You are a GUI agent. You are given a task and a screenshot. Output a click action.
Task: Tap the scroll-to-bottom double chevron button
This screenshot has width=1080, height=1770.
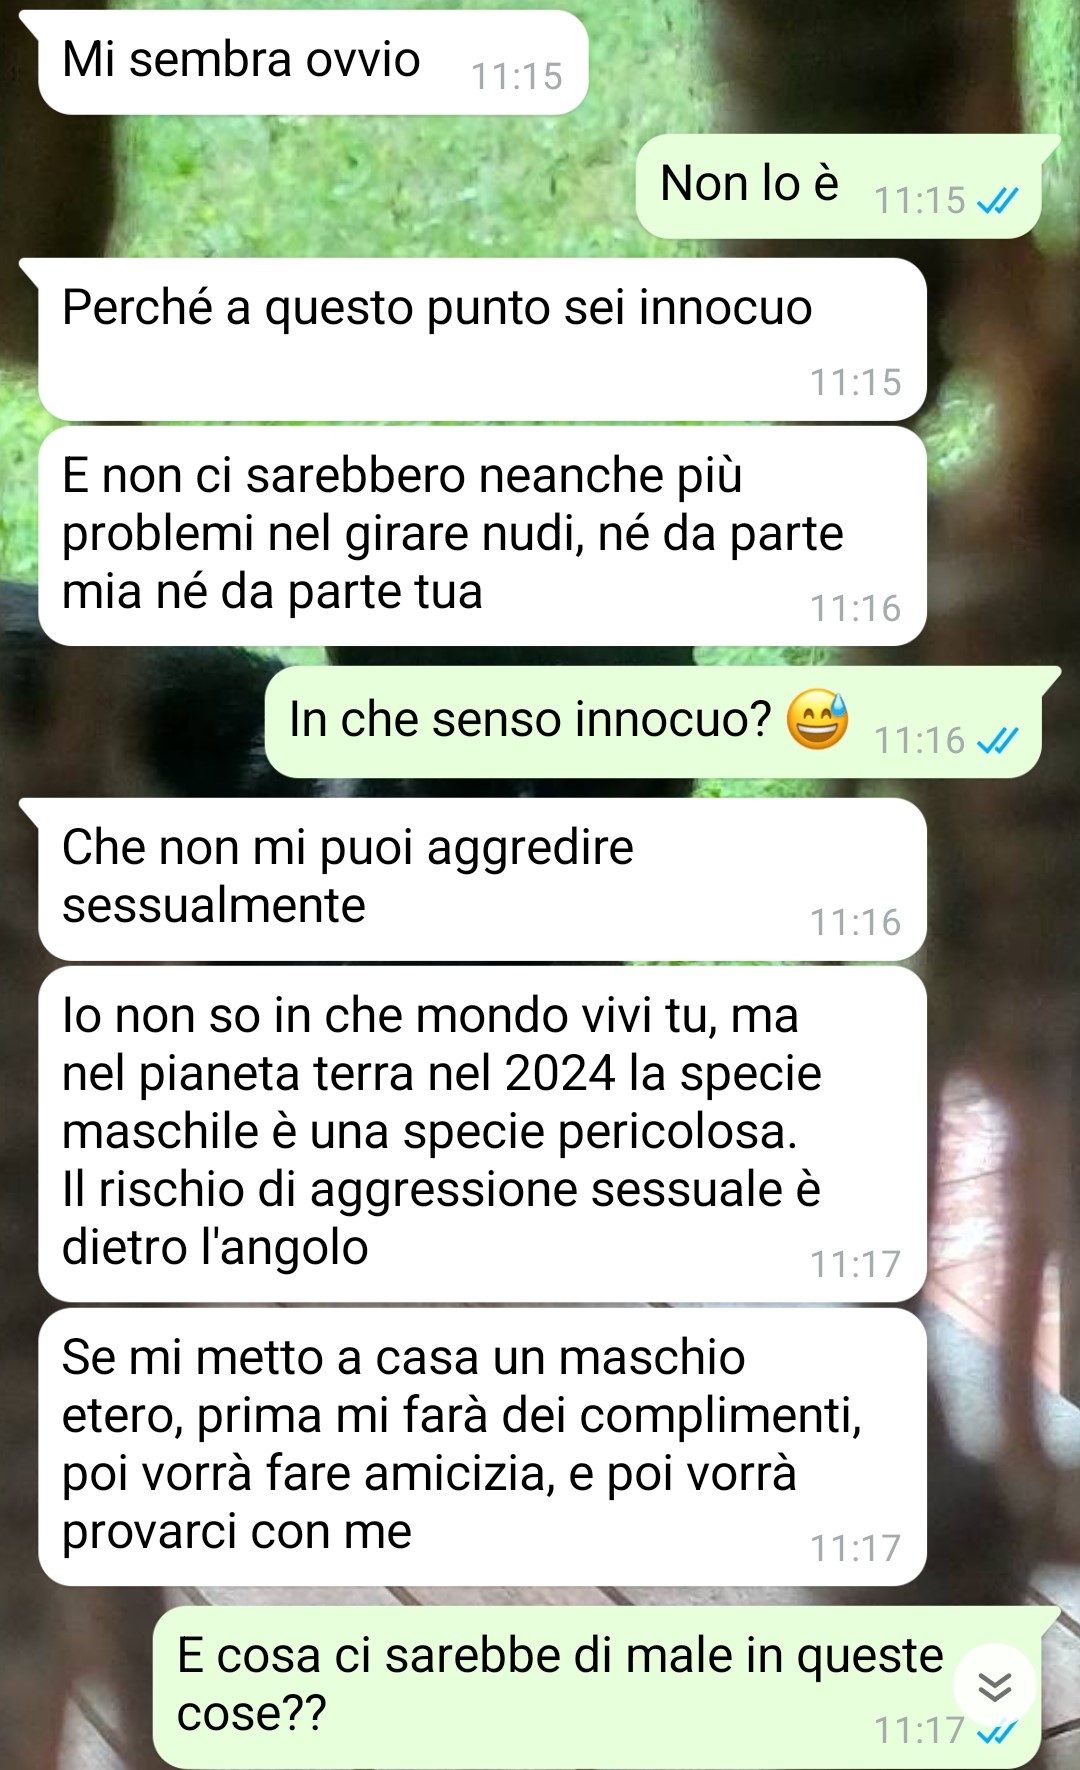coord(994,1687)
